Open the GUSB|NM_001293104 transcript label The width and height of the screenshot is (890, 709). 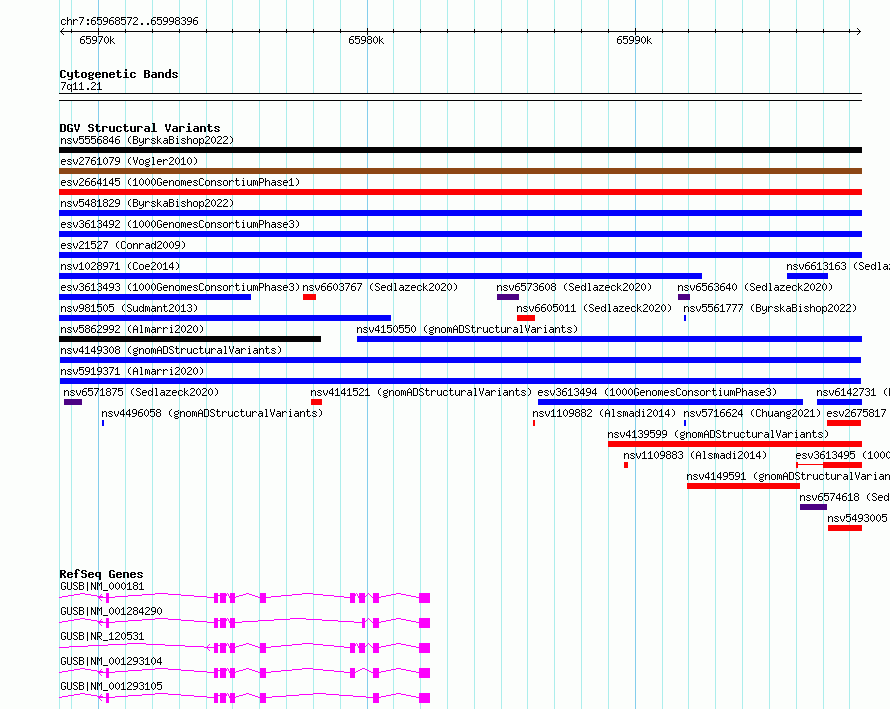pos(111,661)
